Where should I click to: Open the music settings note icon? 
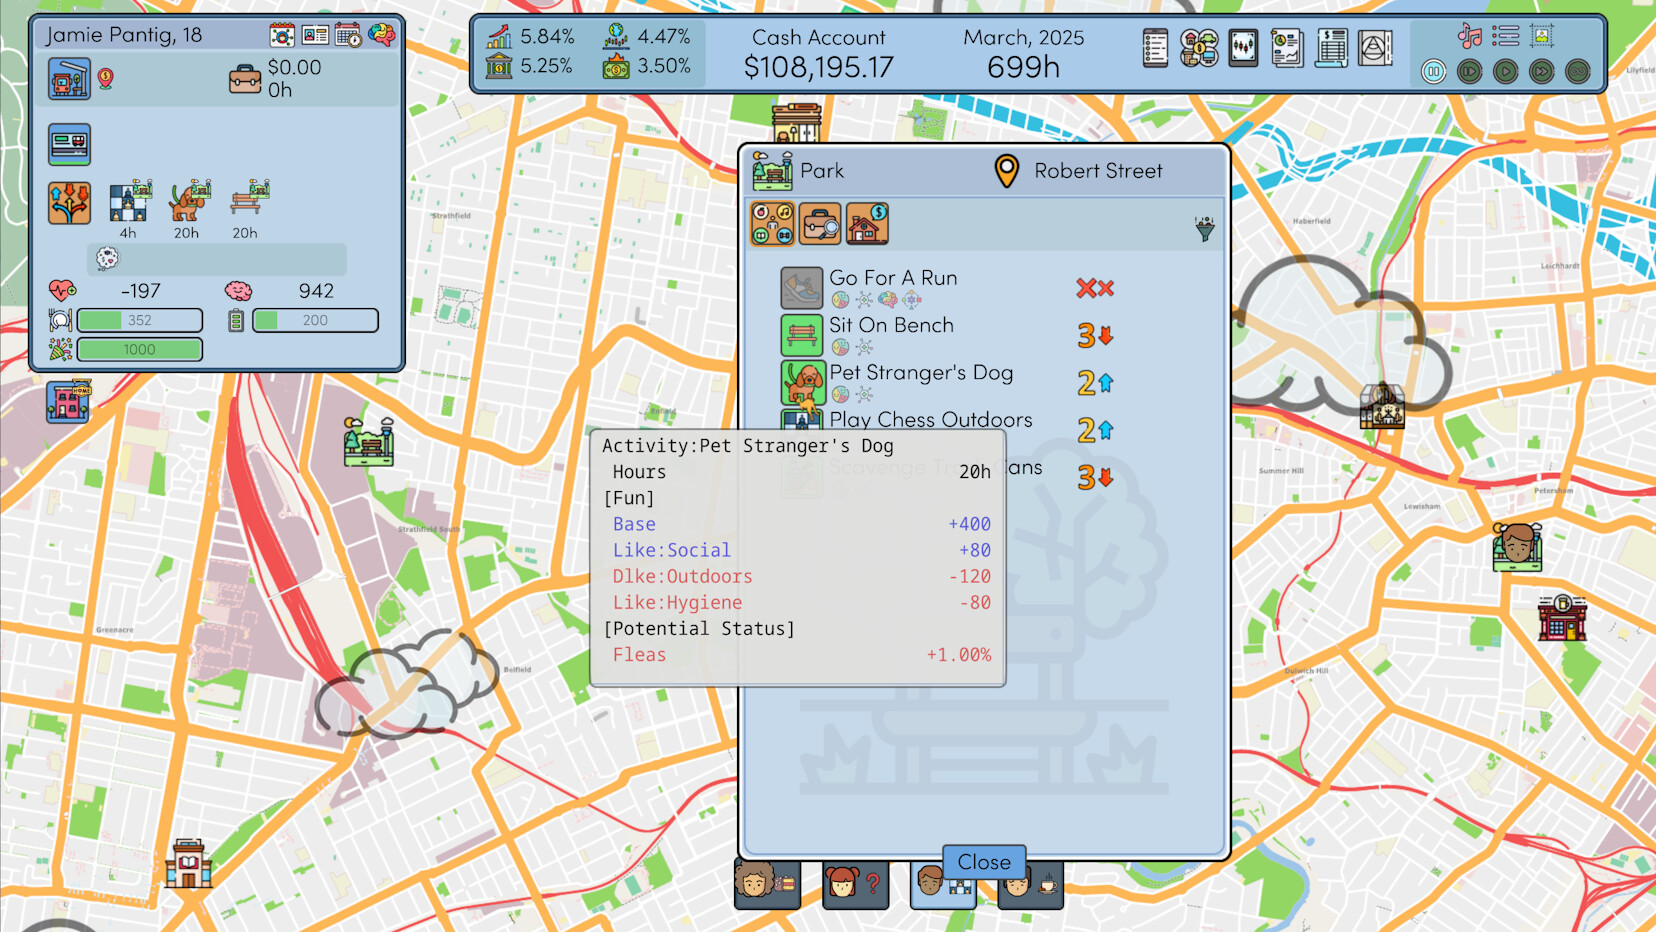tap(1469, 37)
